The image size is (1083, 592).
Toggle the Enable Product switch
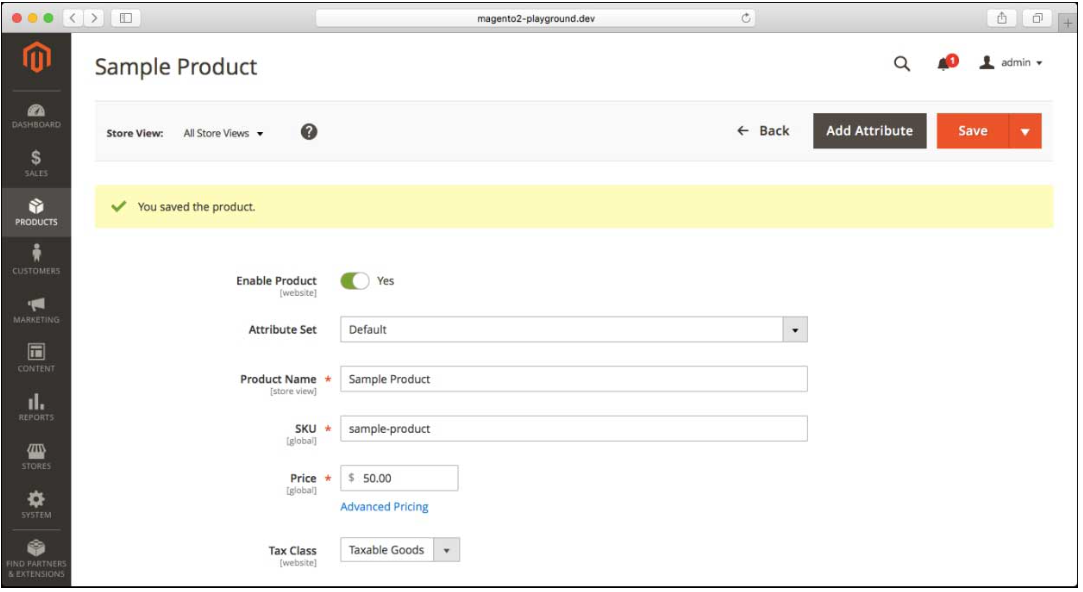pyautogui.click(x=355, y=281)
